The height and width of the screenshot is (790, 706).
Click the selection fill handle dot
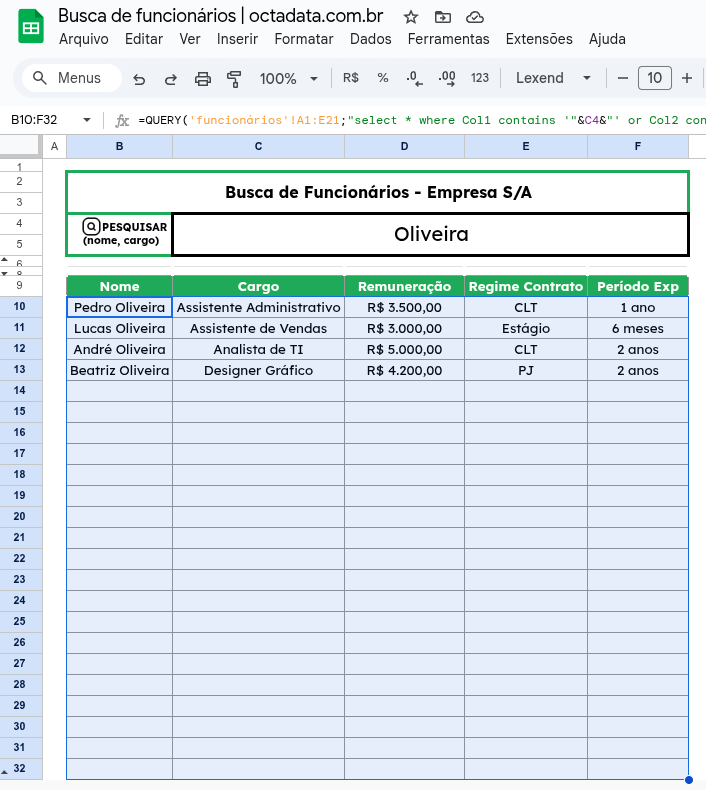689,780
